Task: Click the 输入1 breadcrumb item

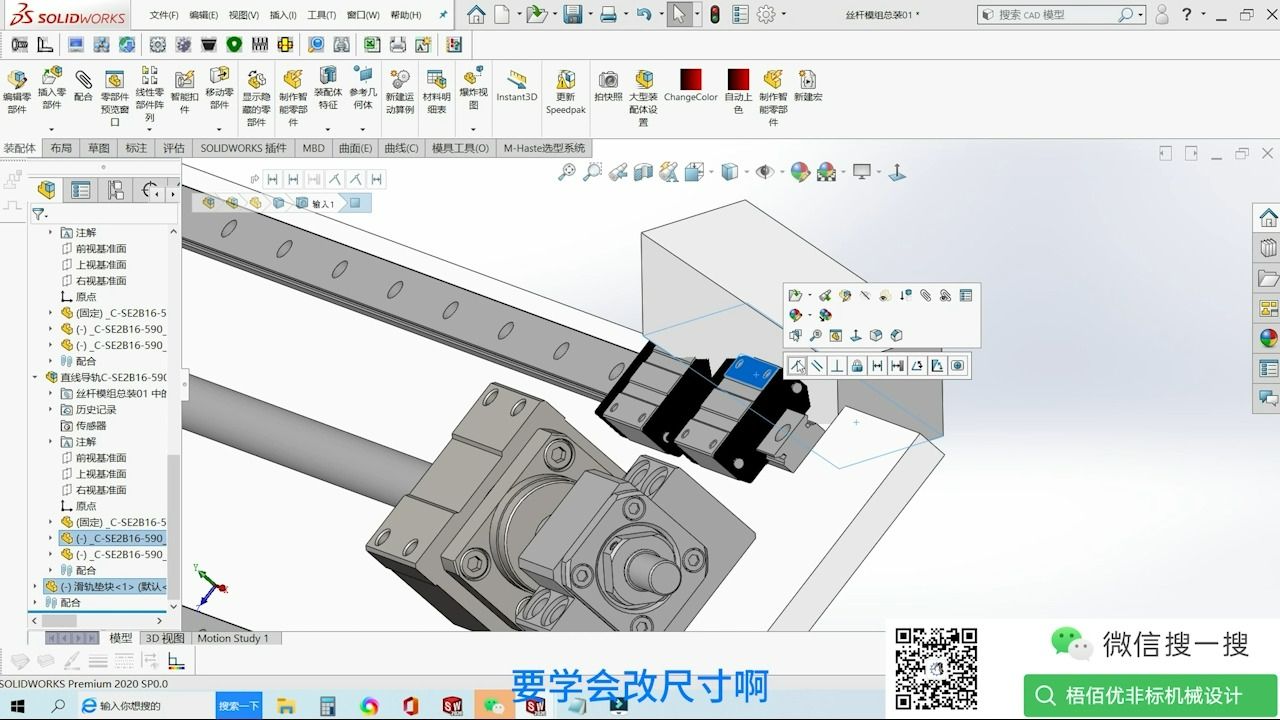Action: point(315,203)
